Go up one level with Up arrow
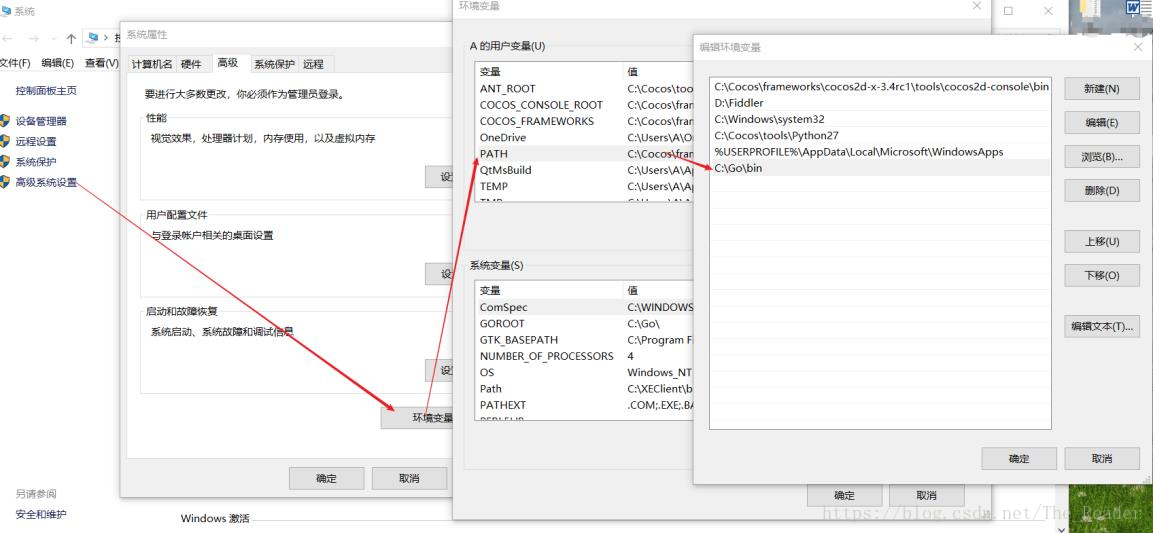The width and height of the screenshot is (1153, 533). tap(71, 38)
